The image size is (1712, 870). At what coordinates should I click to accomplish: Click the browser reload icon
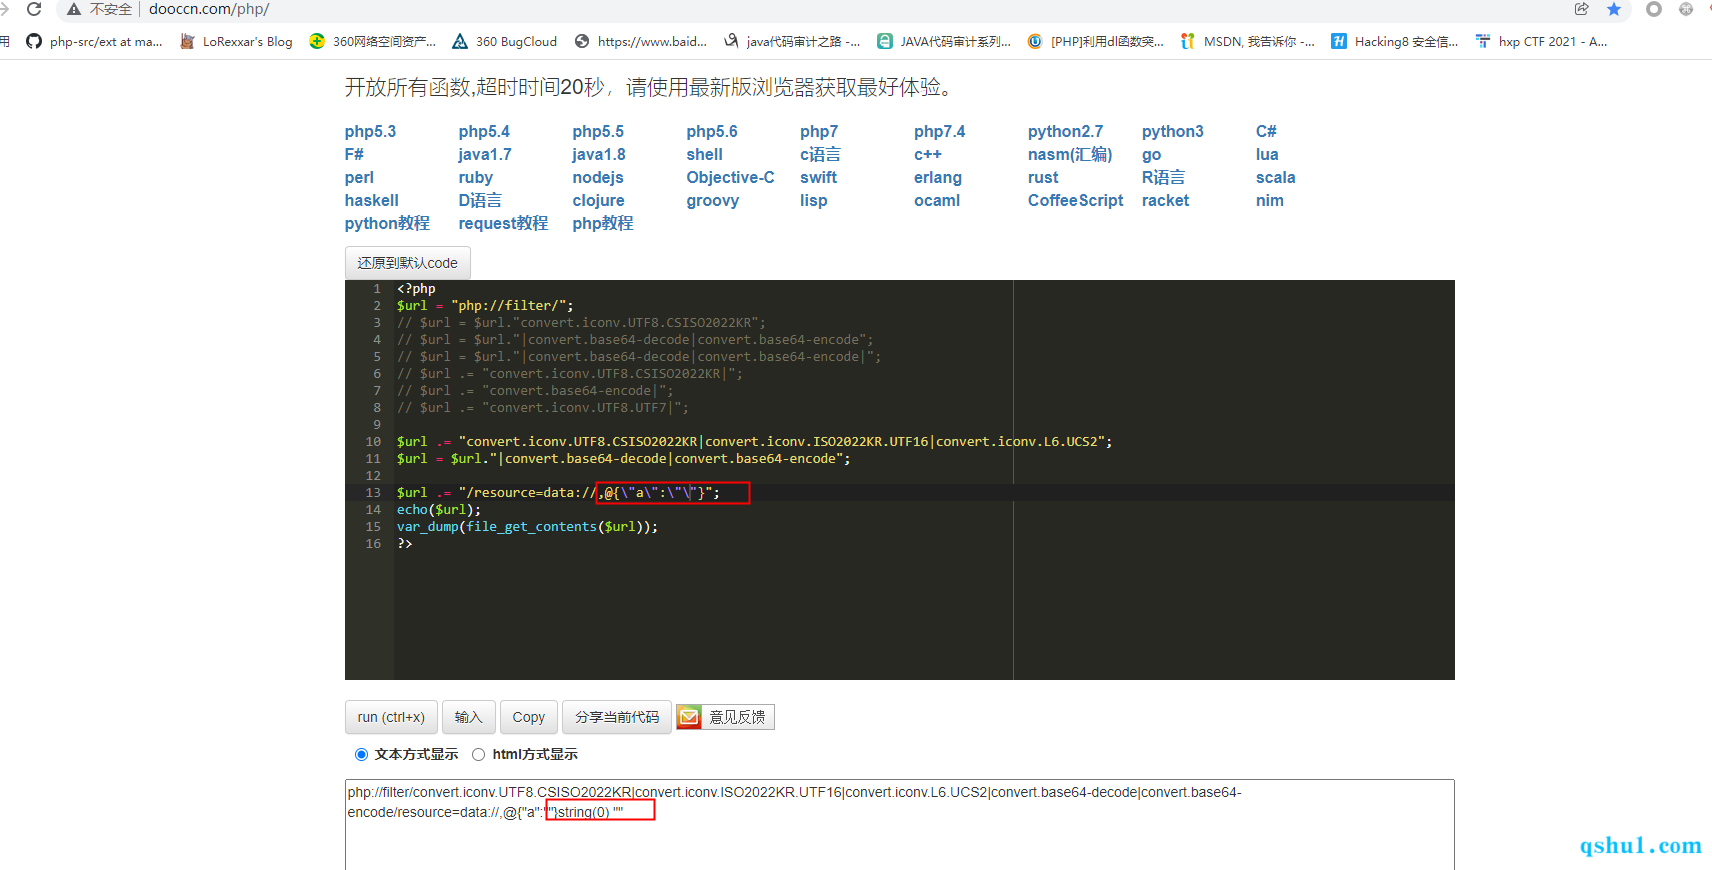tap(34, 9)
